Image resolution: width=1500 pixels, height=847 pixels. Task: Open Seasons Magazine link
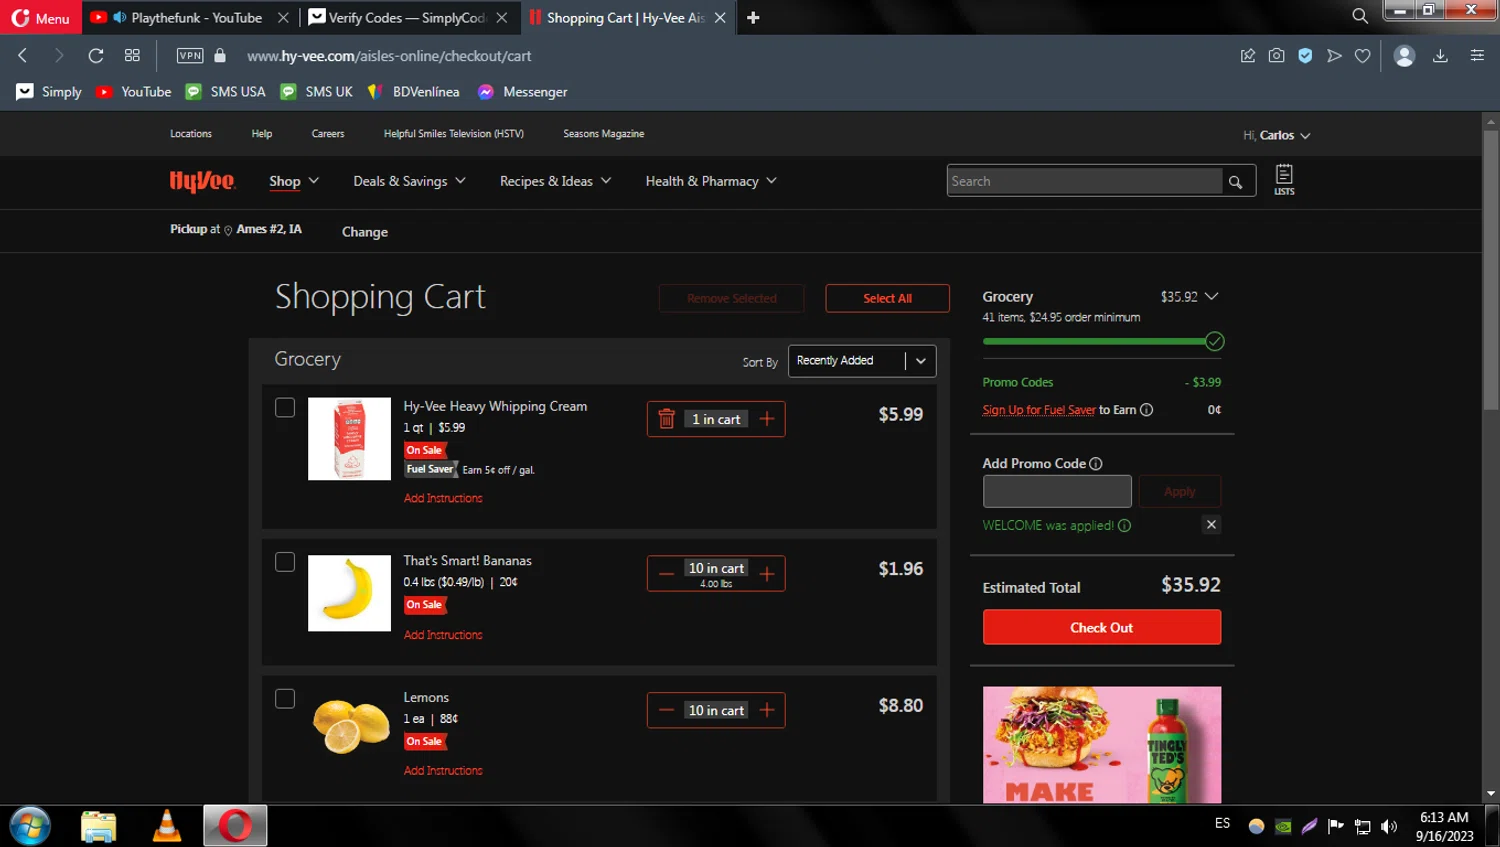click(604, 134)
